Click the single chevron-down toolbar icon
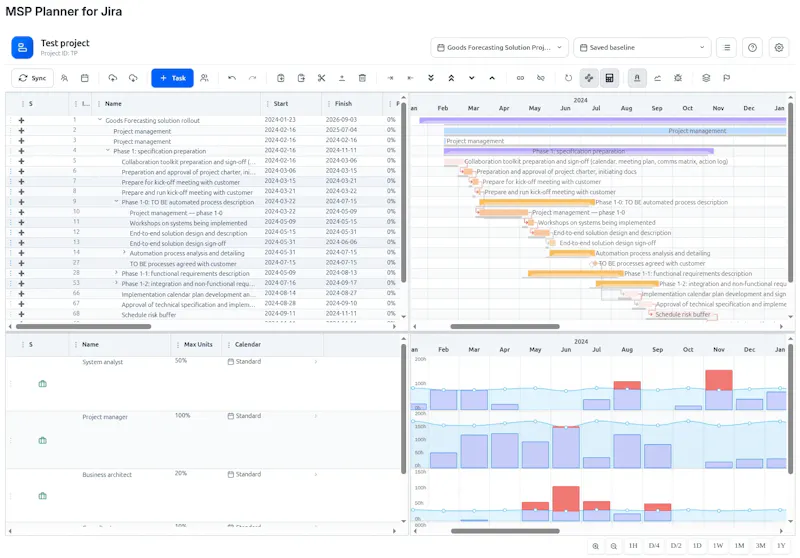Screen dimensions: 800x558 coord(471,78)
